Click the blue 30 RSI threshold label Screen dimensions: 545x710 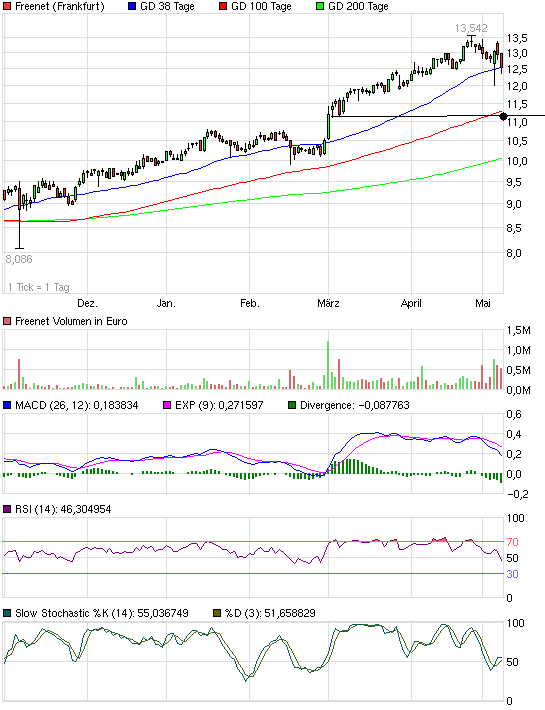[512, 574]
